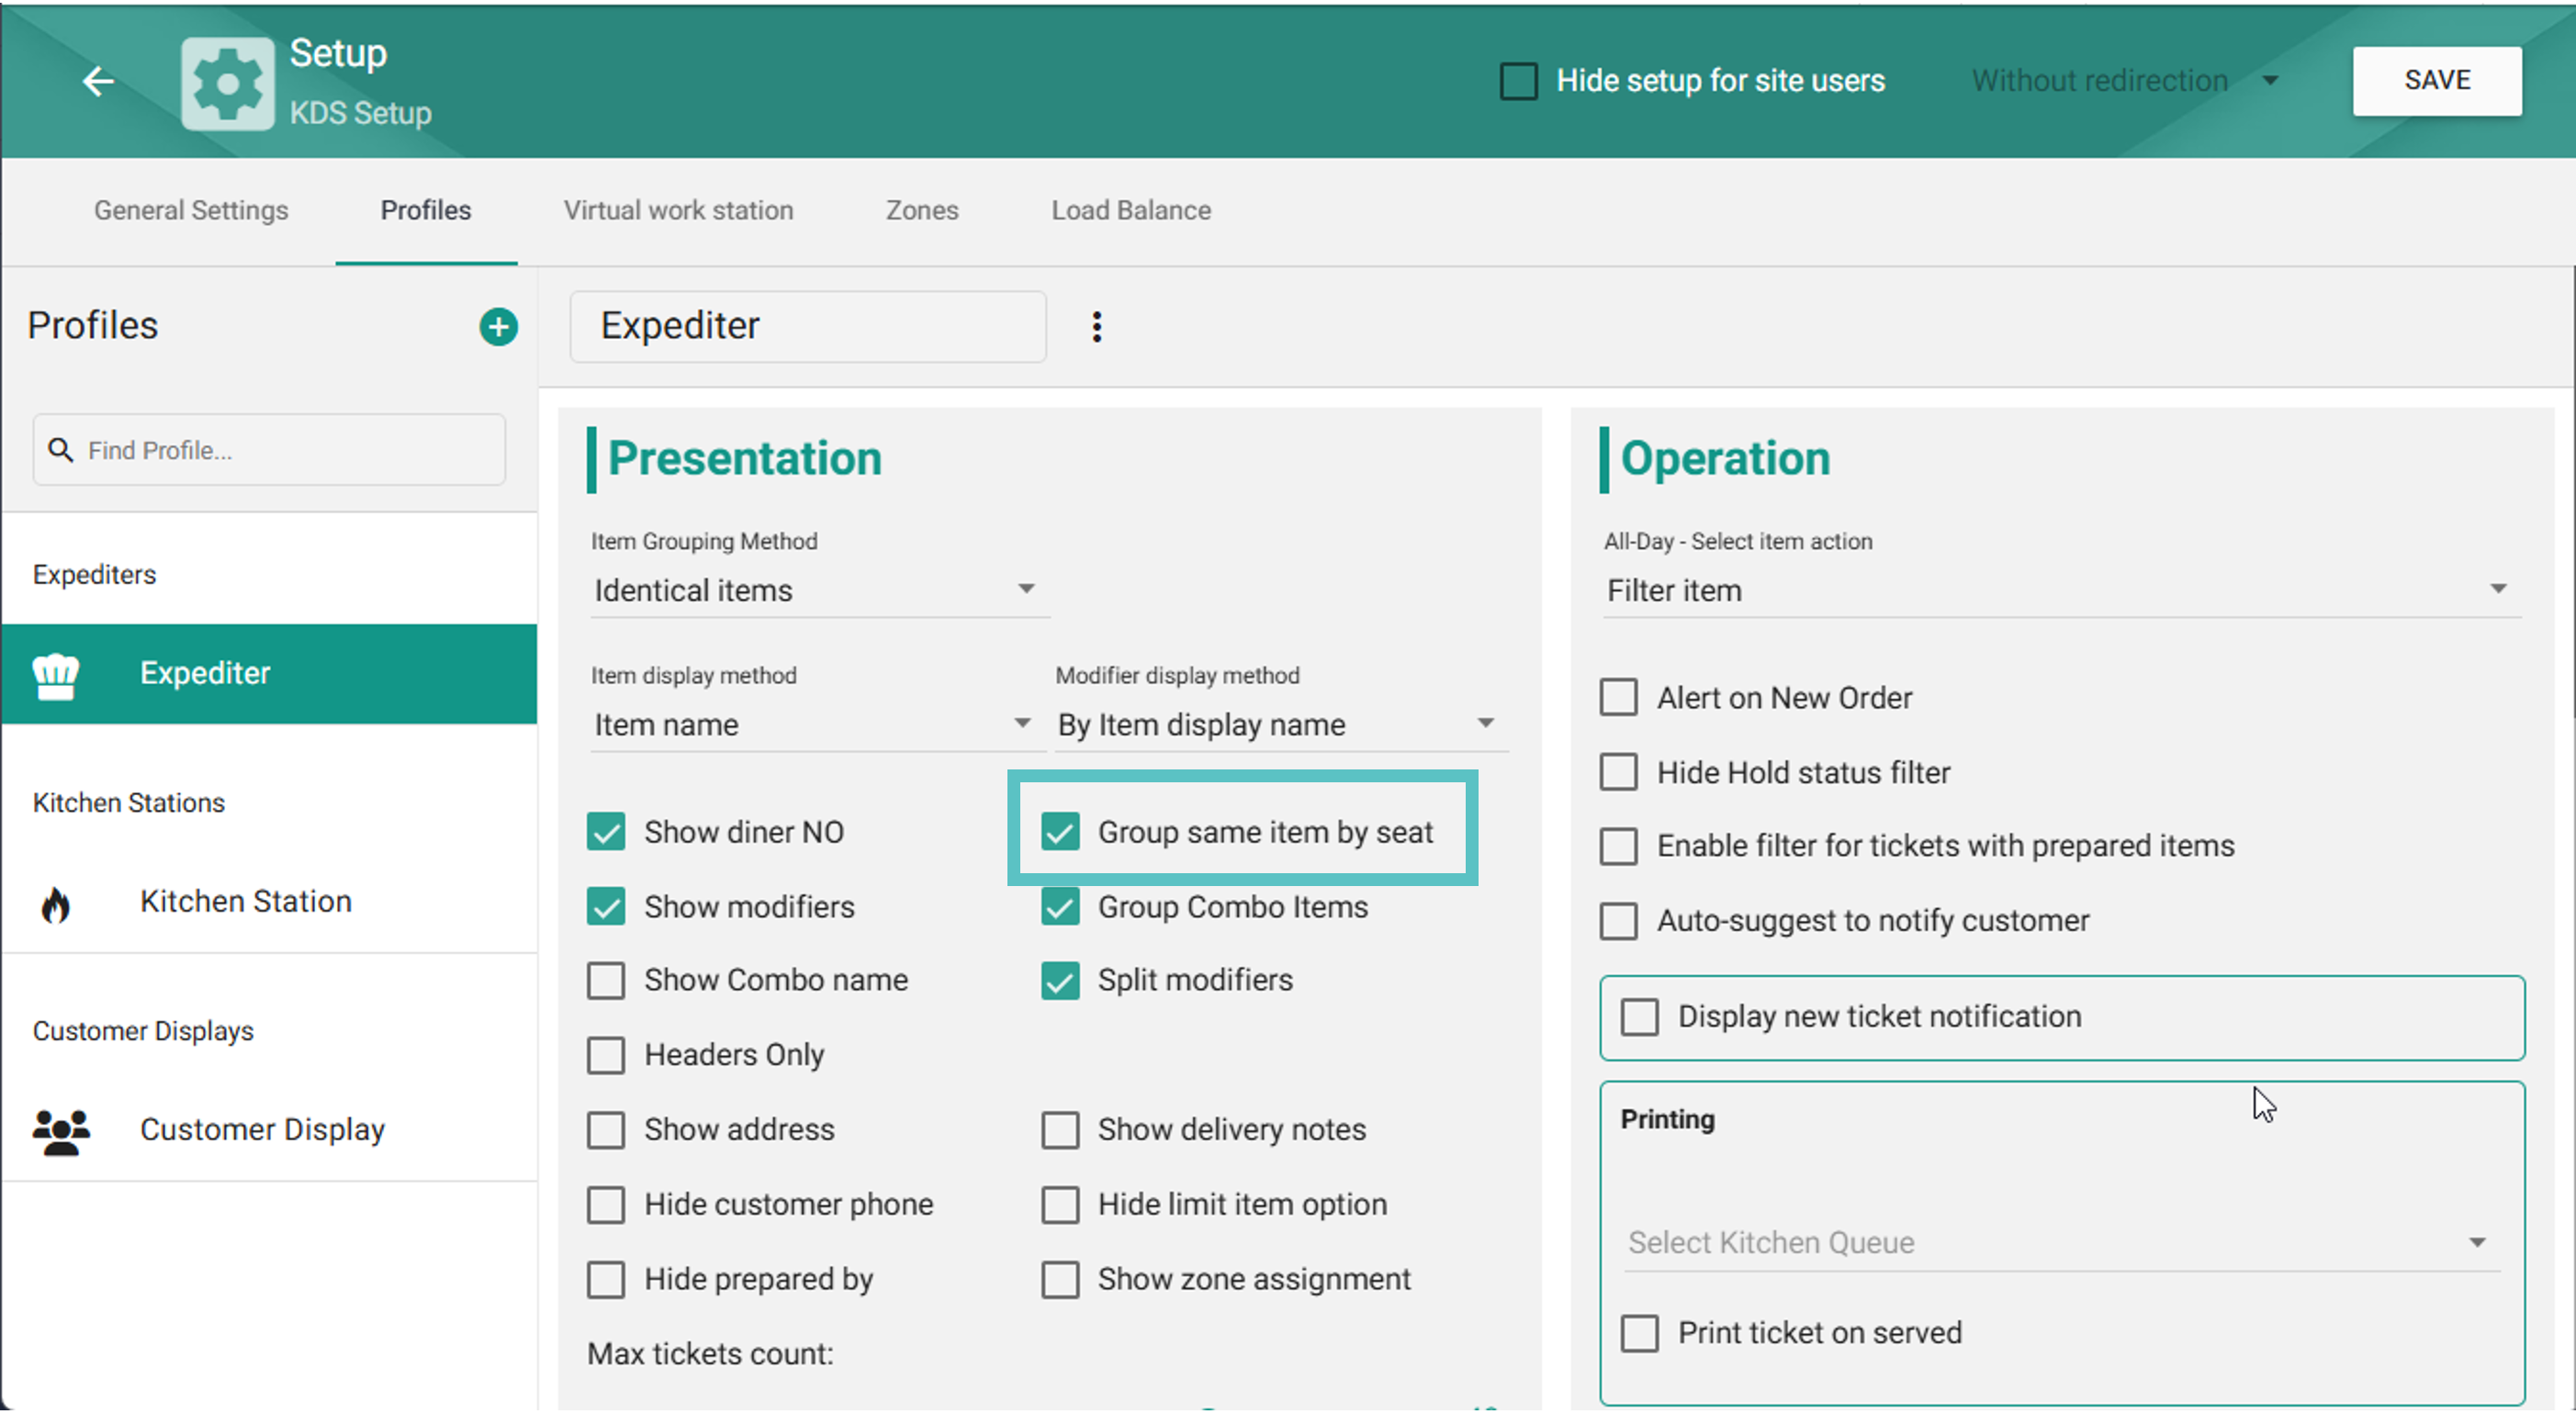This screenshot has height=1414, width=2576.
Task: Click the Find Profile search field
Action: click(x=269, y=451)
